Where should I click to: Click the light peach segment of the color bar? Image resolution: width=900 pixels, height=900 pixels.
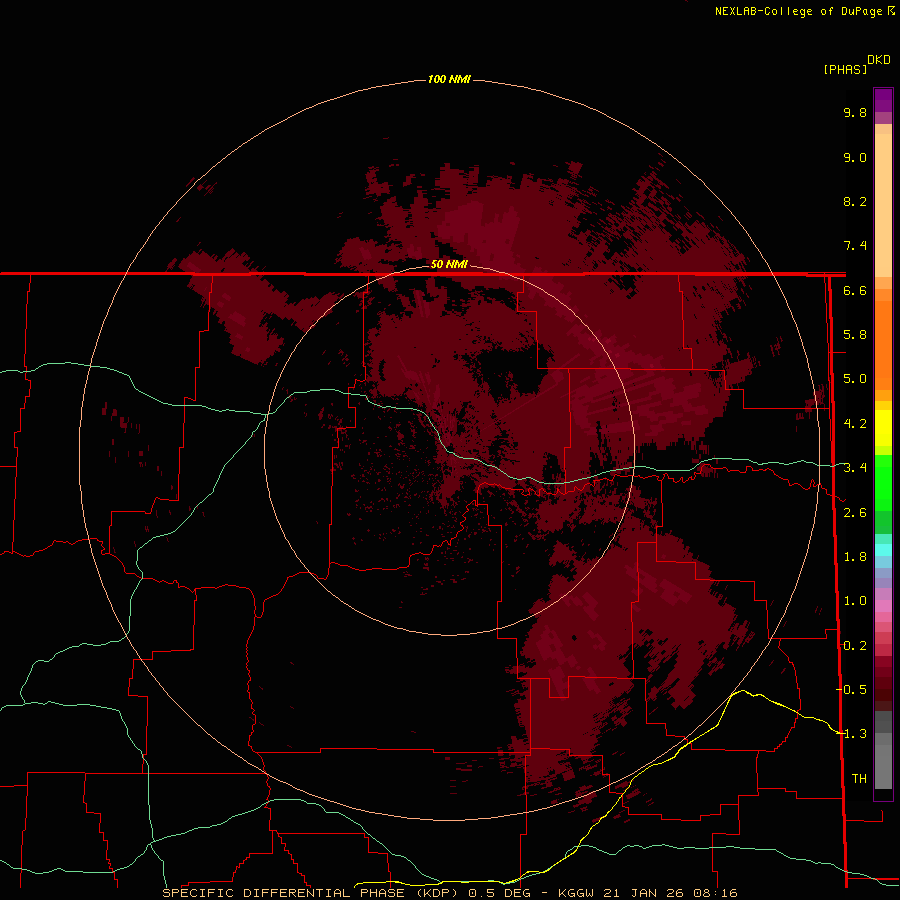pos(883,205)
